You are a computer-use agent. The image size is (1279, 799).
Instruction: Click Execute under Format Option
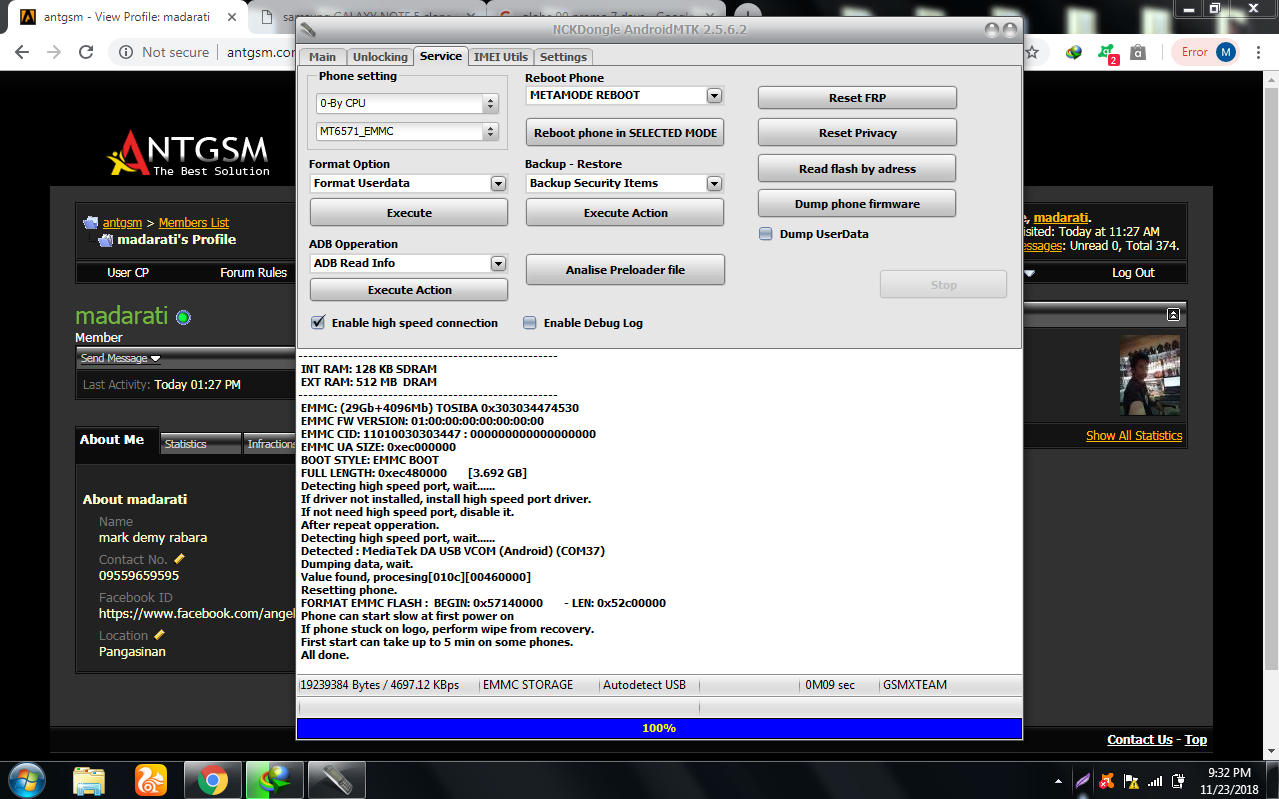(409, 213)
